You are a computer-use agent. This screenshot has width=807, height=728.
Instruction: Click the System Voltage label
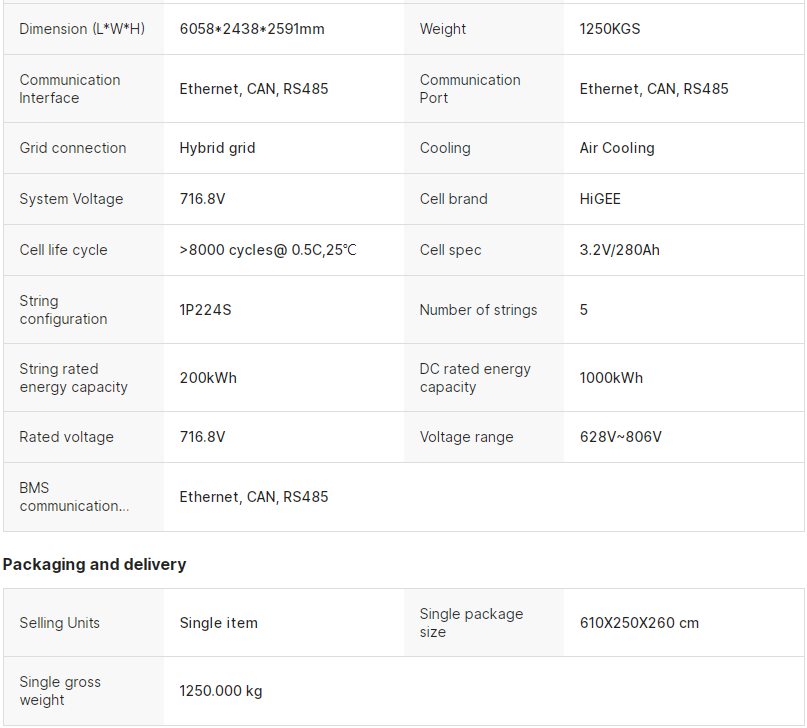pos(71,199)
